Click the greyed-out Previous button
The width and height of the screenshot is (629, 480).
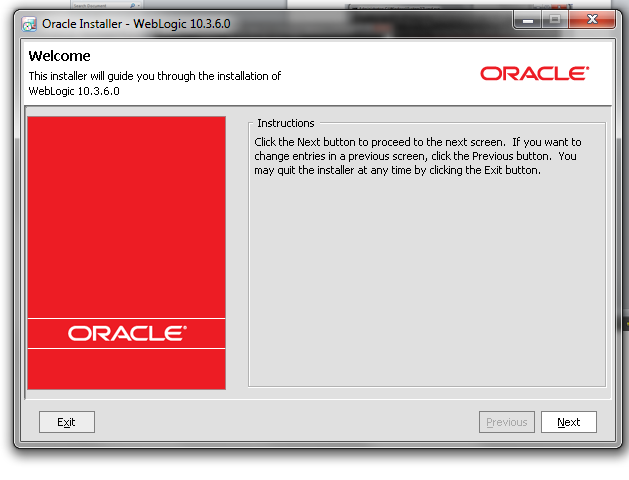click(507, 422)
